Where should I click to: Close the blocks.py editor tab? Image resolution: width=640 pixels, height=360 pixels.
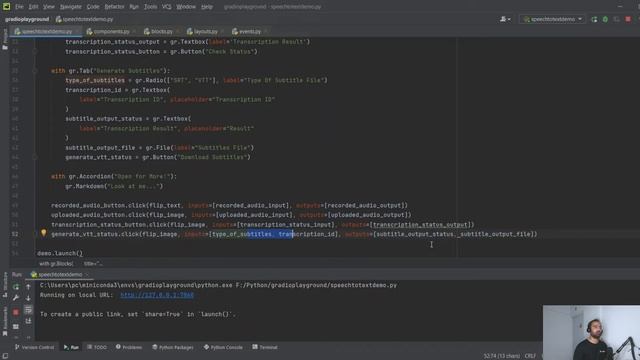tap(178, 31)
